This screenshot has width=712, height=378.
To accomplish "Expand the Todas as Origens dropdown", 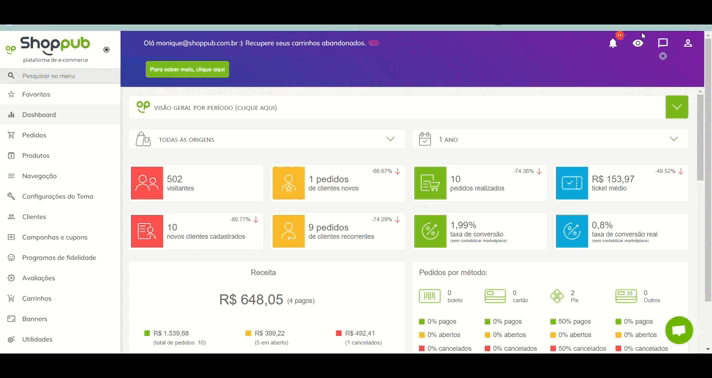I will click(x=267, y=139).
